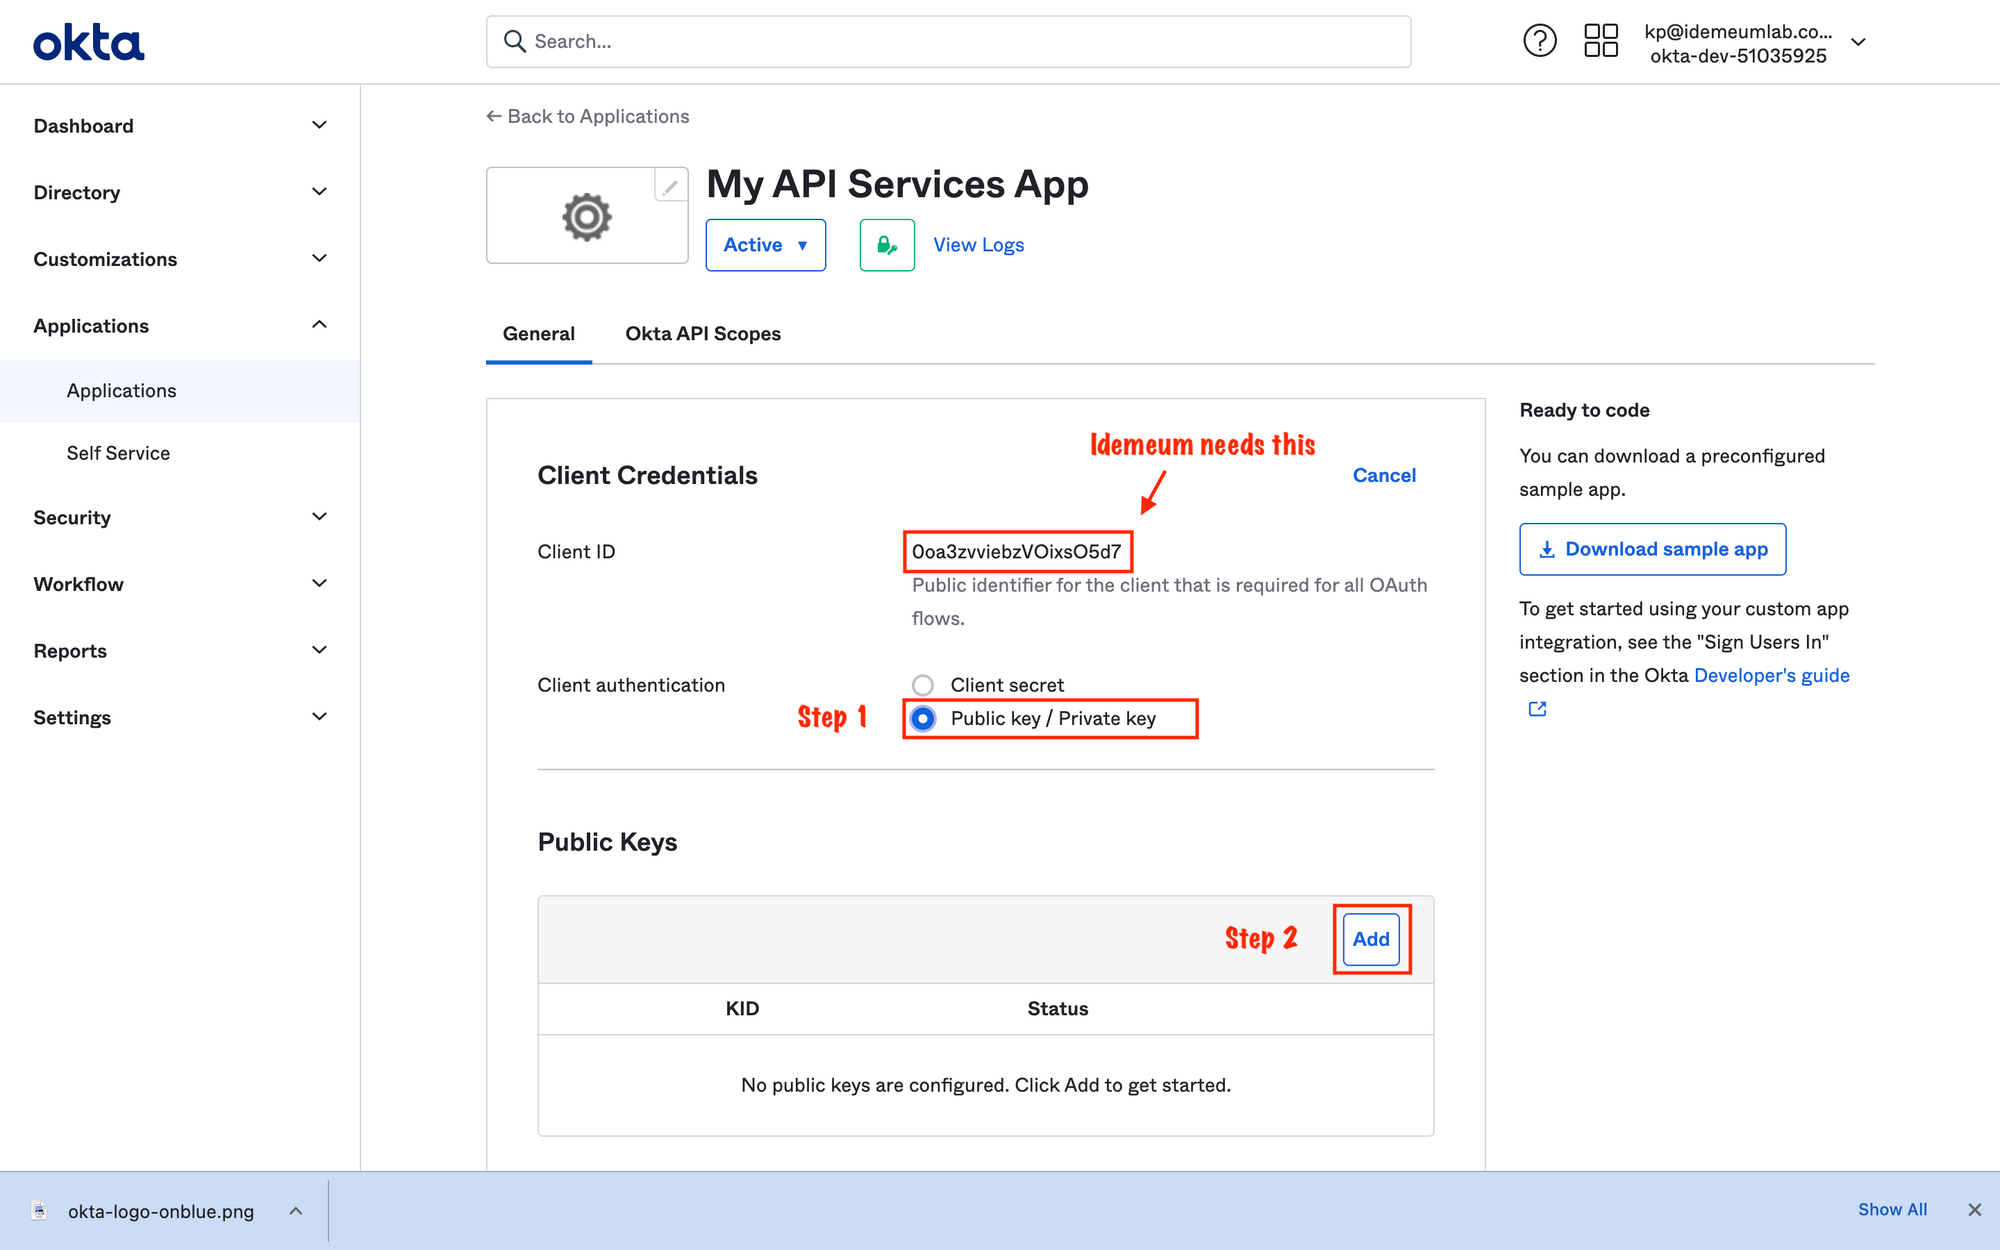Open the Developer's guide link
Screen dimensions: 2000x1250
point(1772,675)
